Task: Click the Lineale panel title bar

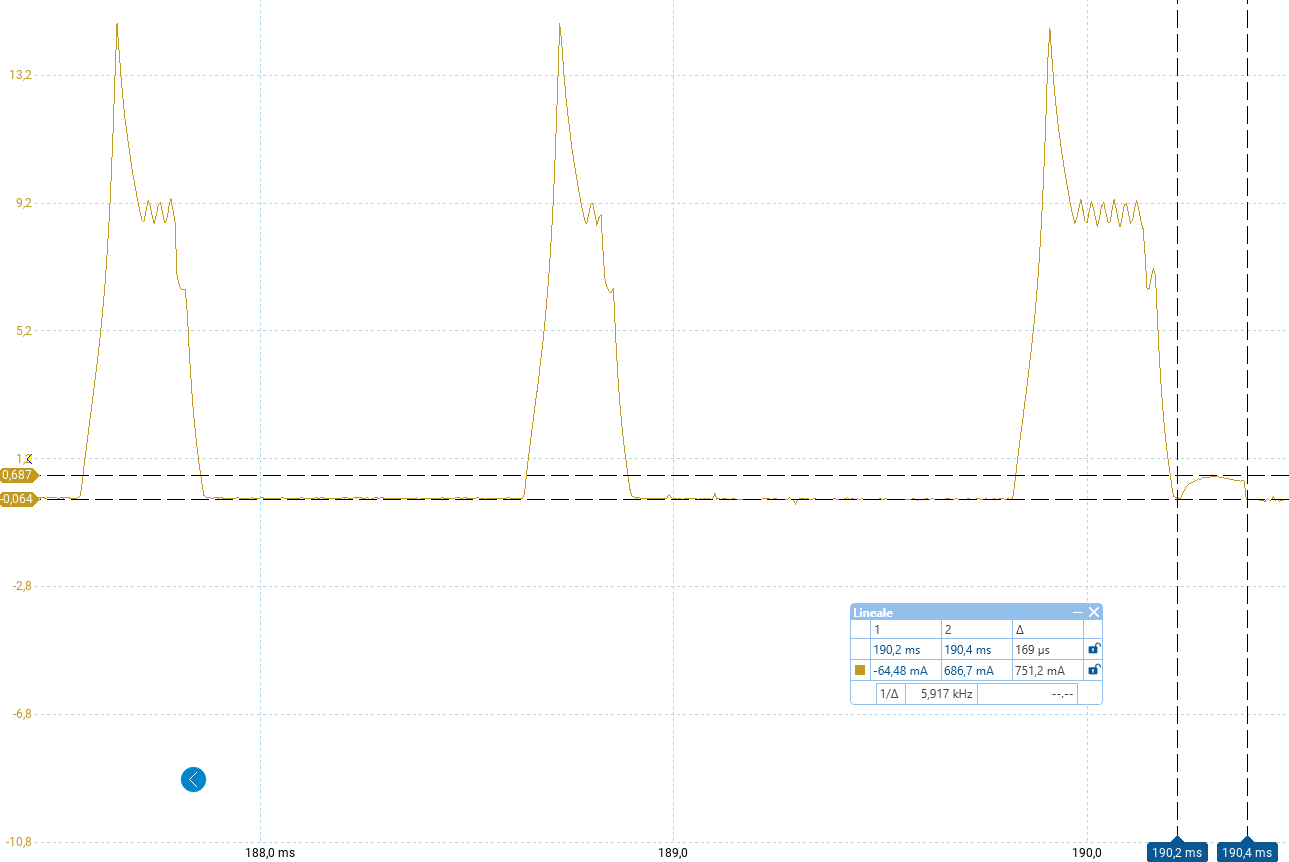Action: coord(950,612)
